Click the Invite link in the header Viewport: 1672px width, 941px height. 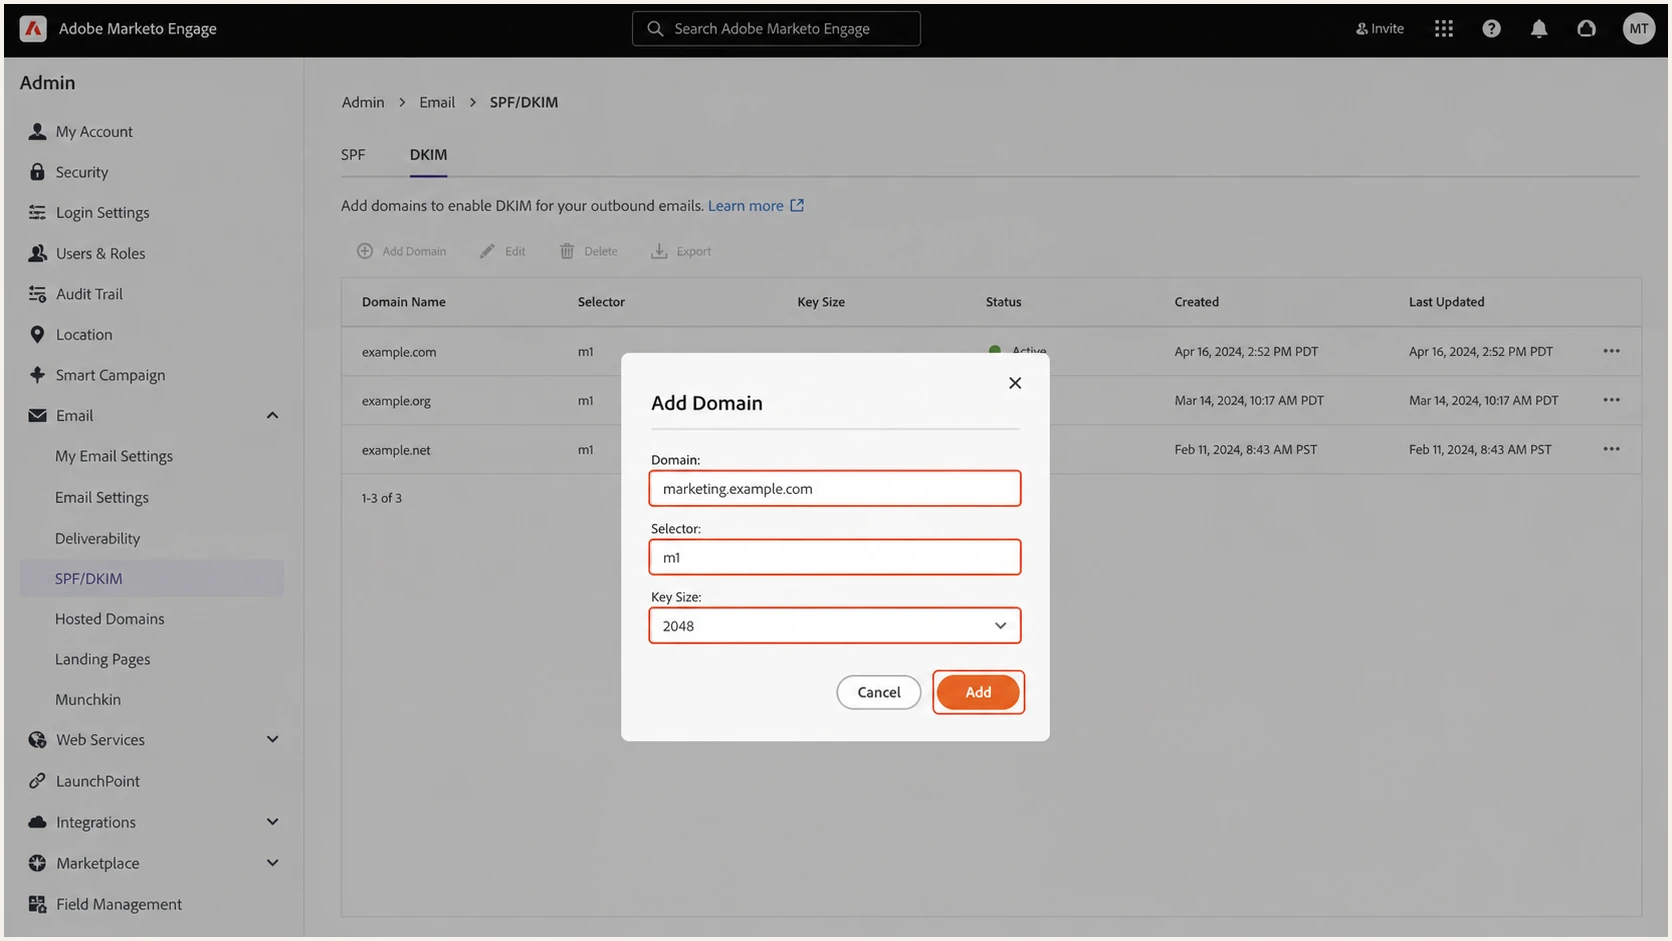point(1379,29)
